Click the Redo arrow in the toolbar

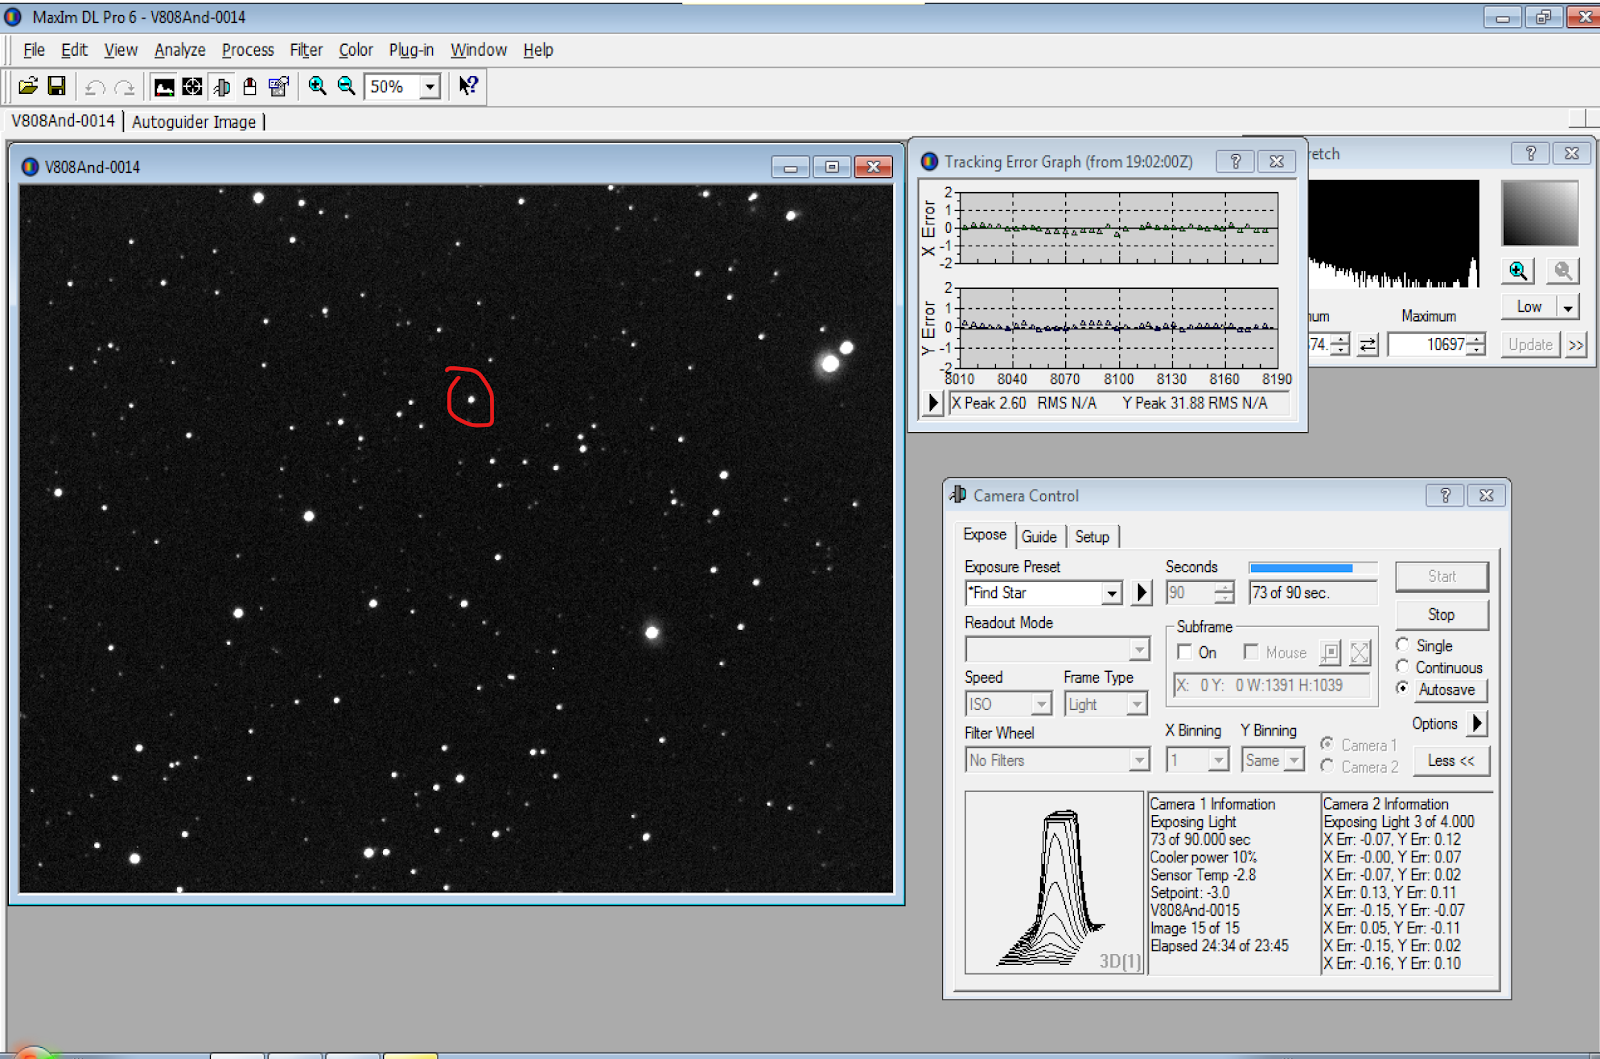click(x=124, y=87)
